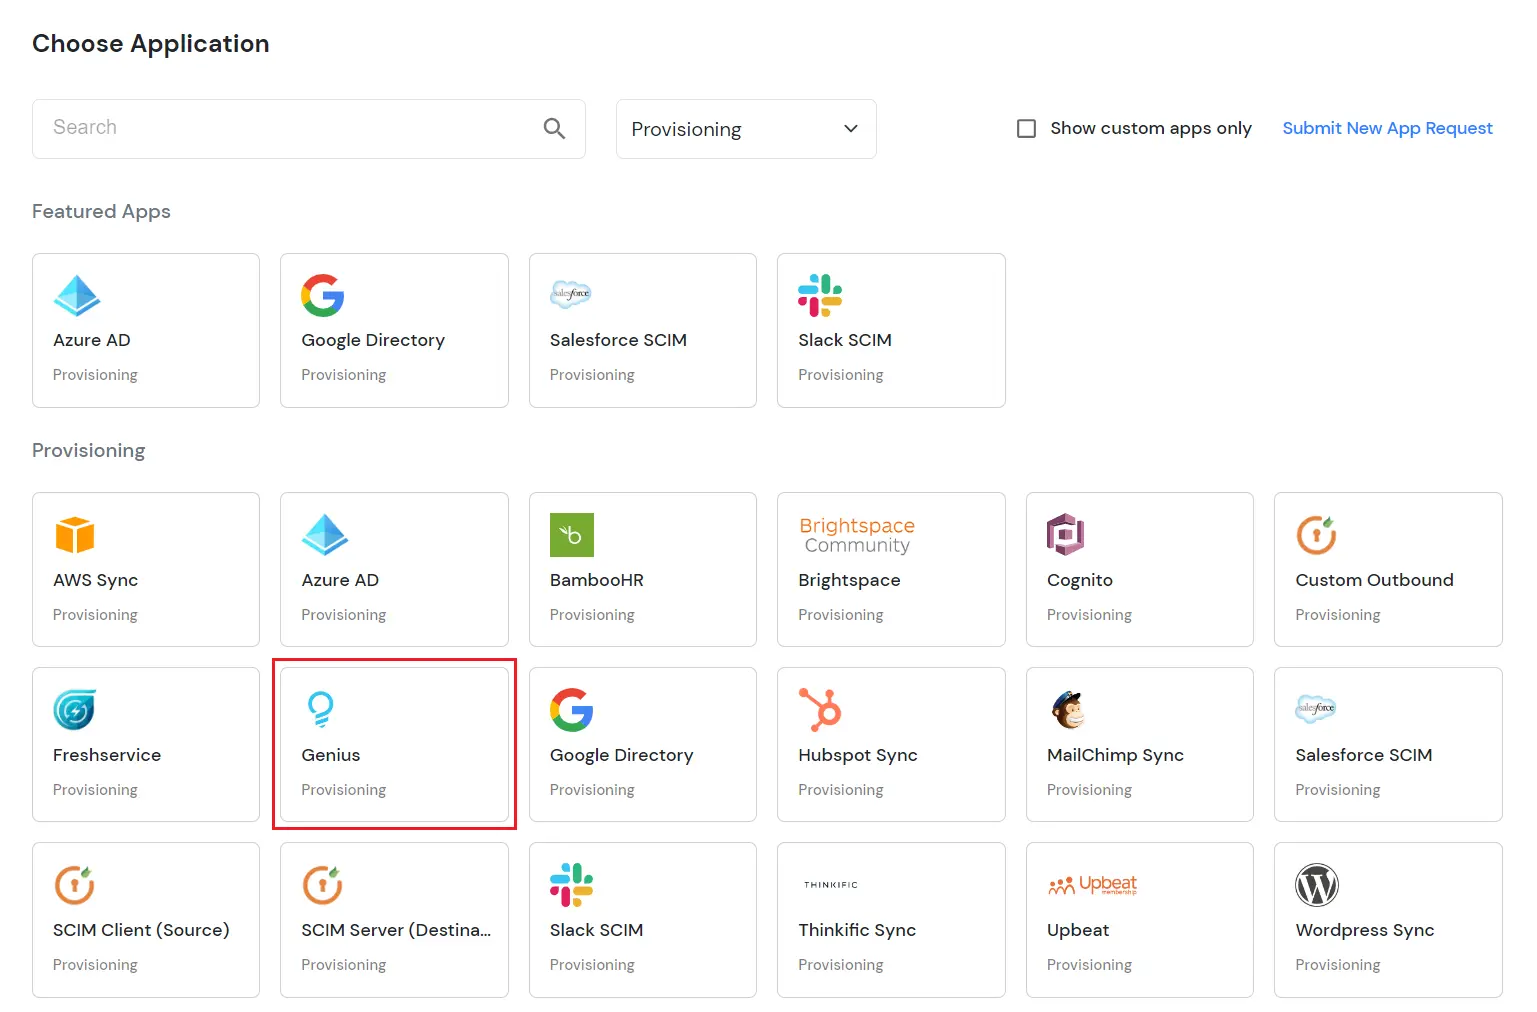
Task: Click the MailChimp Sync monkey icon
Action: point(1068,709)
